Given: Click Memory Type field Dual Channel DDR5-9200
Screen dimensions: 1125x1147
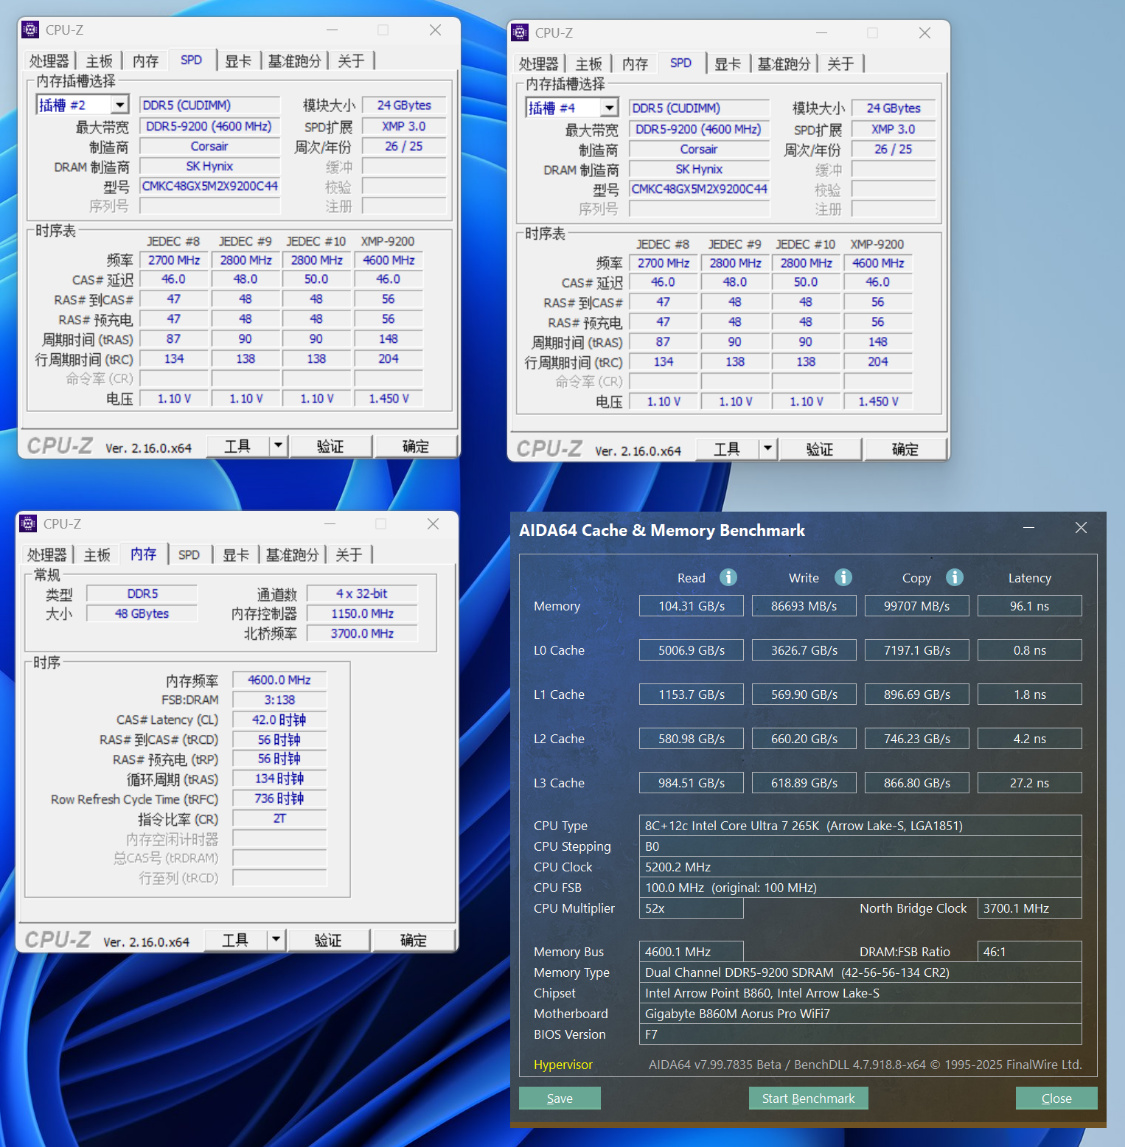Looking at the screenshot, I should [x=860, y=972].
